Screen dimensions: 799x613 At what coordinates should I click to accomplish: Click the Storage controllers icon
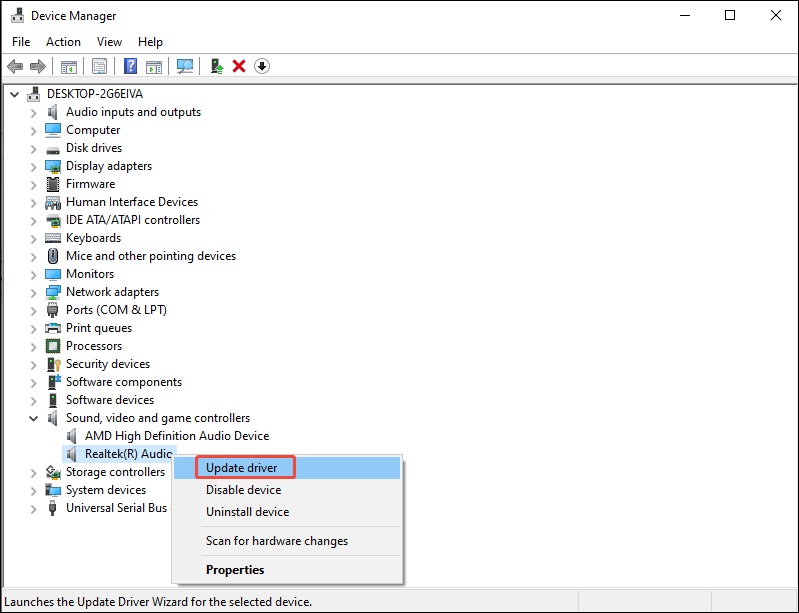tap(52, 472)
